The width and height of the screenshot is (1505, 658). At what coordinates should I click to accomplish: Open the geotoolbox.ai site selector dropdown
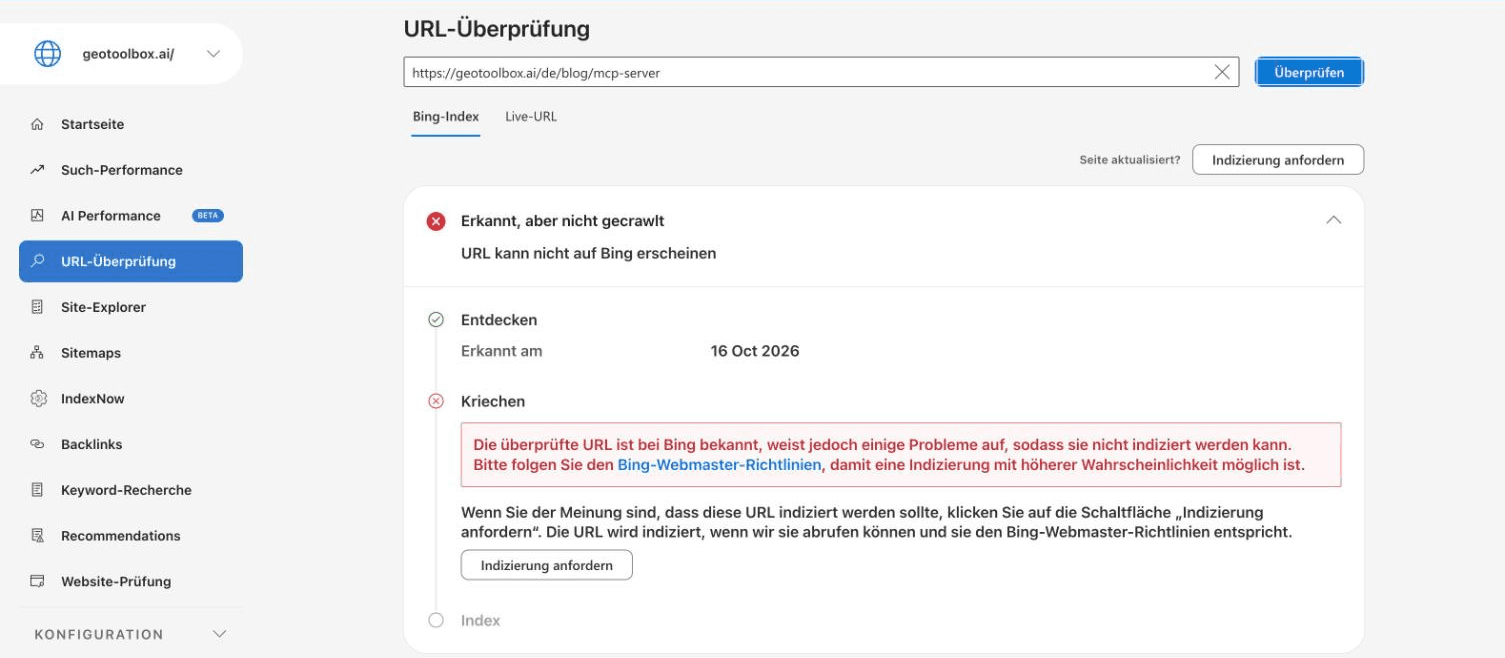213,54
